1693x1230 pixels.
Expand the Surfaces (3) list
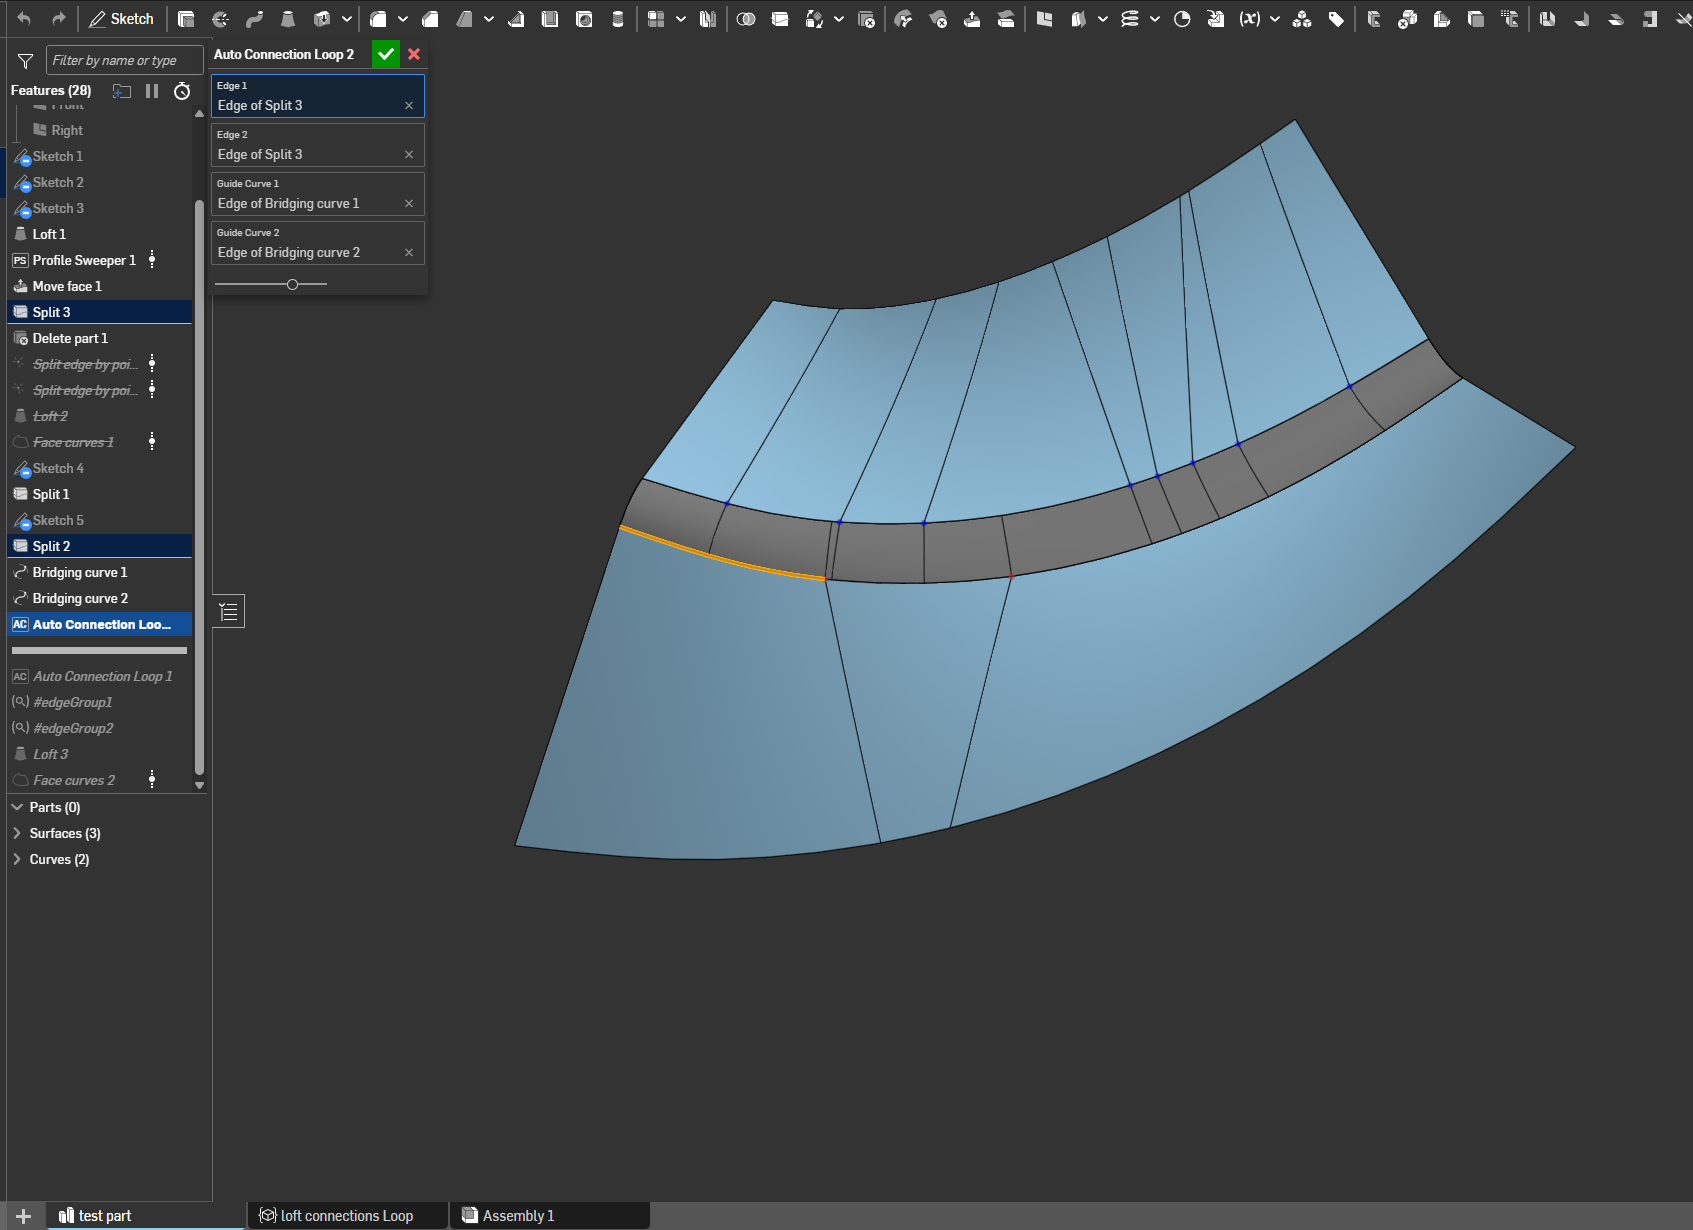click(17, 833)
